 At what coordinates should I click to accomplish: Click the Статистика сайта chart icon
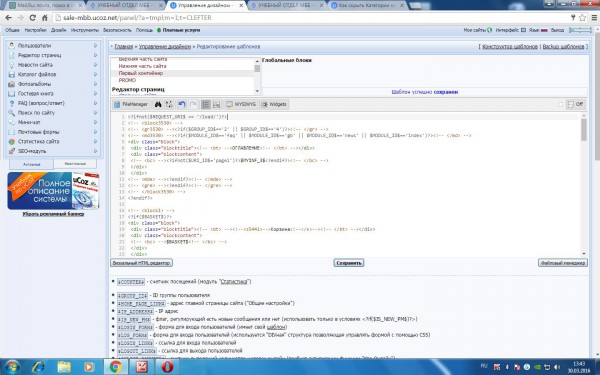[11, 141]
